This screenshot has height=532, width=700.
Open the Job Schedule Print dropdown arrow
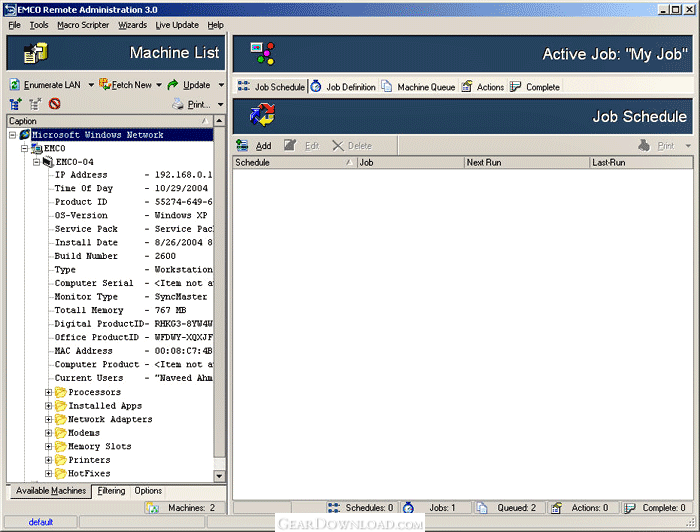click(688, 146)
